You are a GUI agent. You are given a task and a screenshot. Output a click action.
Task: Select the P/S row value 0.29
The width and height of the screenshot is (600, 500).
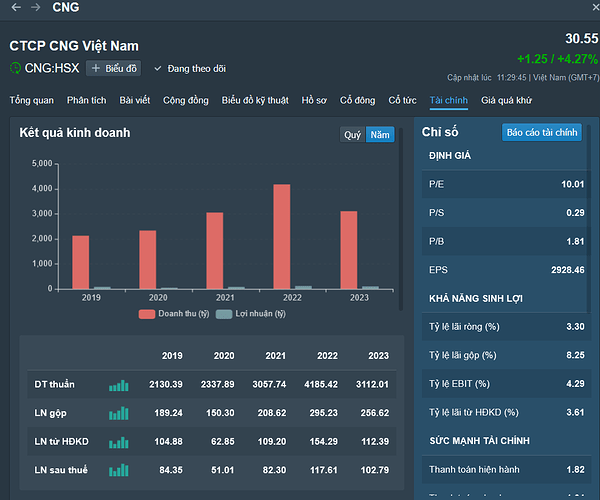coord(575,213)
